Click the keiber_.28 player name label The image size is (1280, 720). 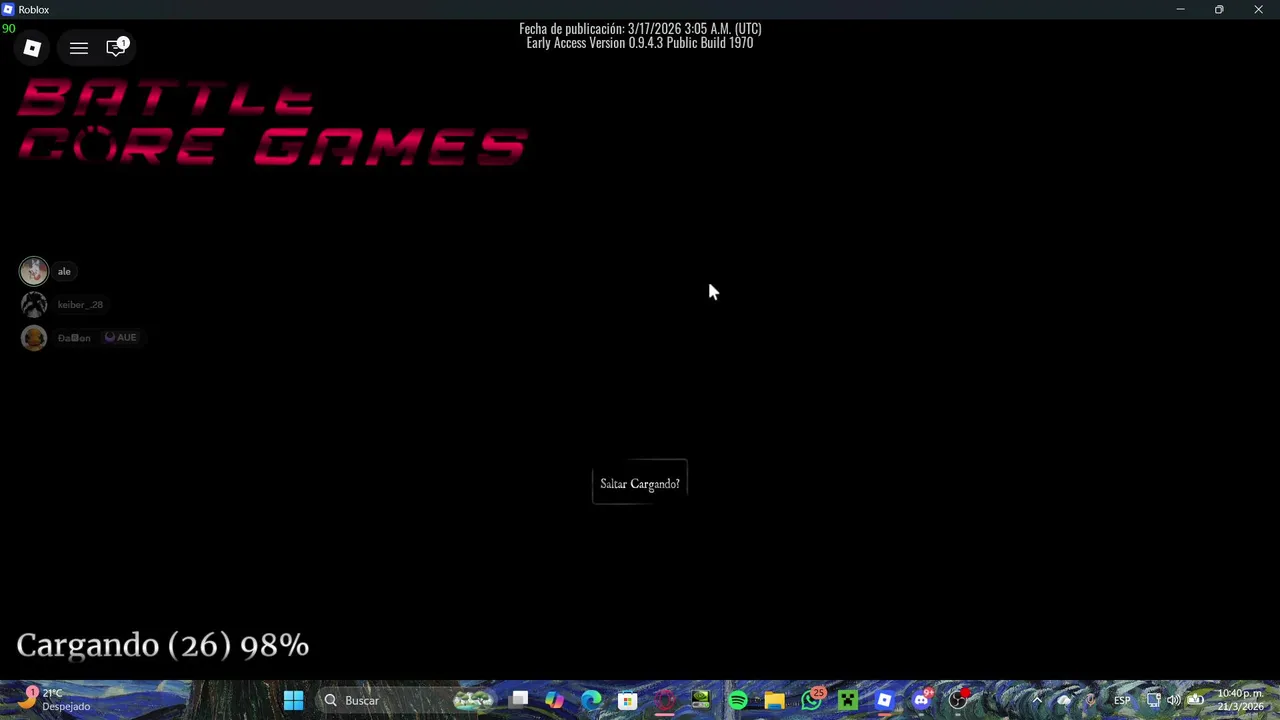pyautogui.click(x=80, y=304)
